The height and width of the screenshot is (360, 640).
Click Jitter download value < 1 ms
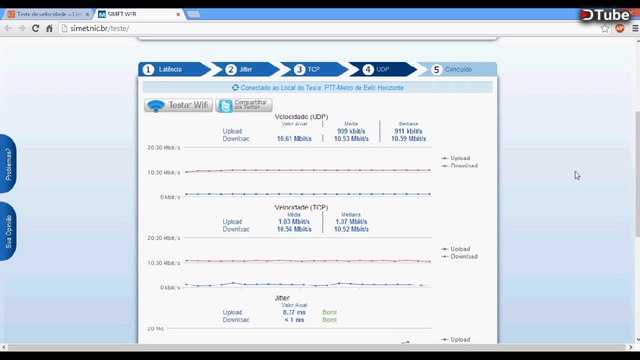294,320
